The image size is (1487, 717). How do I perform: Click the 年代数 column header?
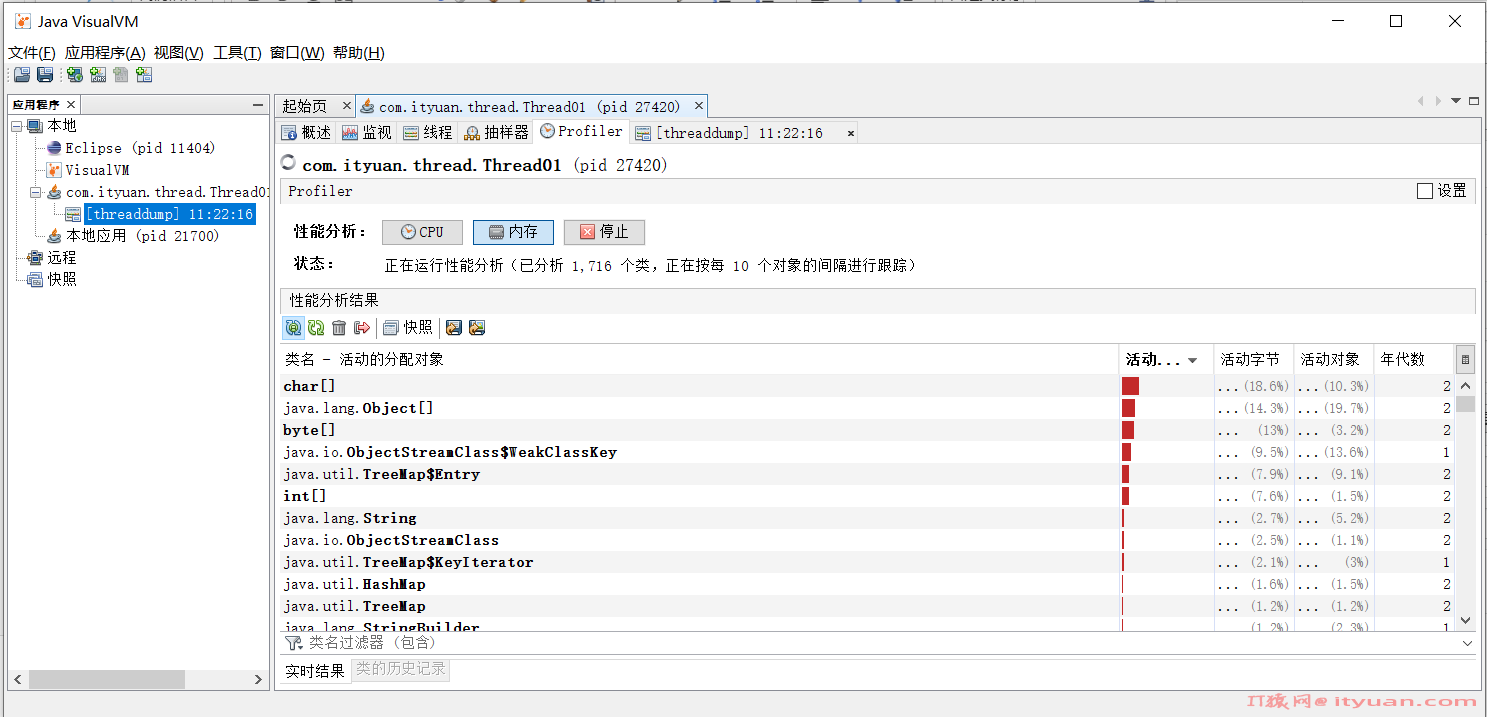tap(1414, 360)
